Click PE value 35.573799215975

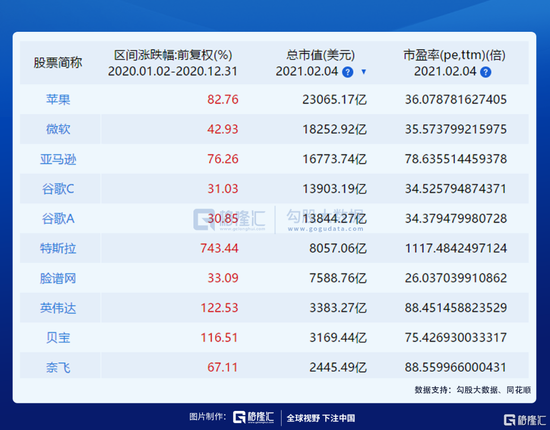[456, 129]
